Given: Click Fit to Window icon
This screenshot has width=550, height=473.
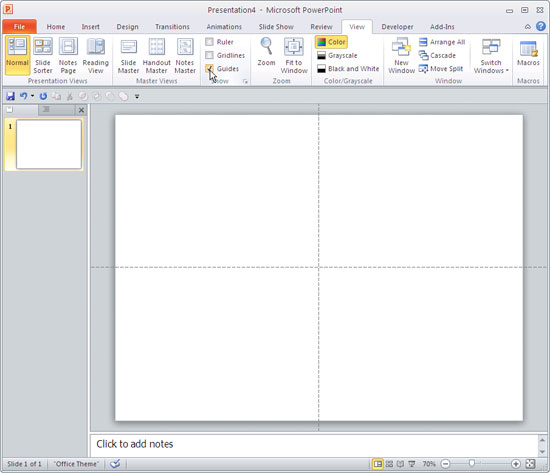Looking at the screenshot, I should pyautogui.click(x=294, y=46).
